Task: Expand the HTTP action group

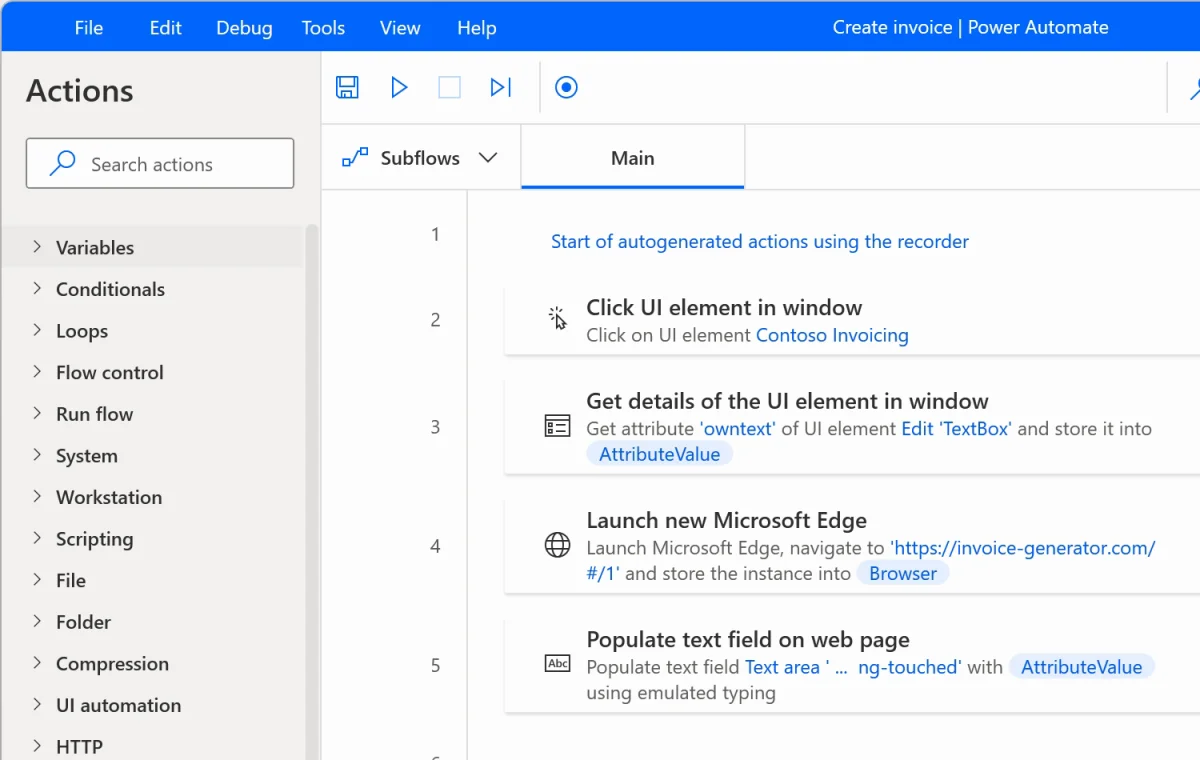Action: 37,746
